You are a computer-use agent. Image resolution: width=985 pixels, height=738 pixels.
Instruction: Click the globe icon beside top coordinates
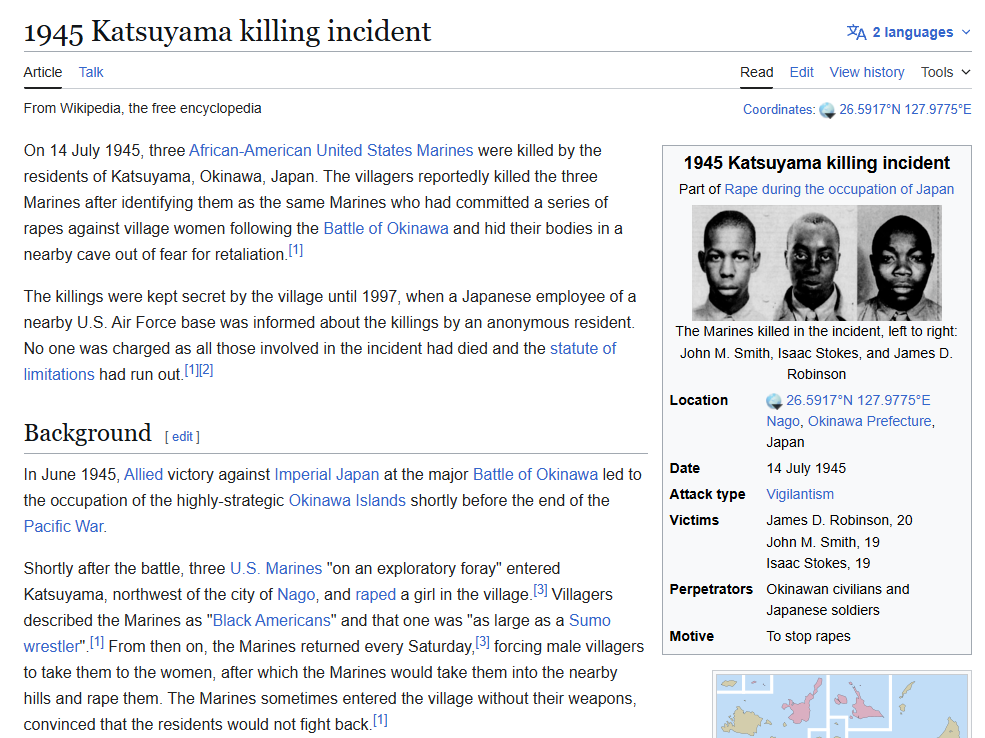[x=827, y=111]
